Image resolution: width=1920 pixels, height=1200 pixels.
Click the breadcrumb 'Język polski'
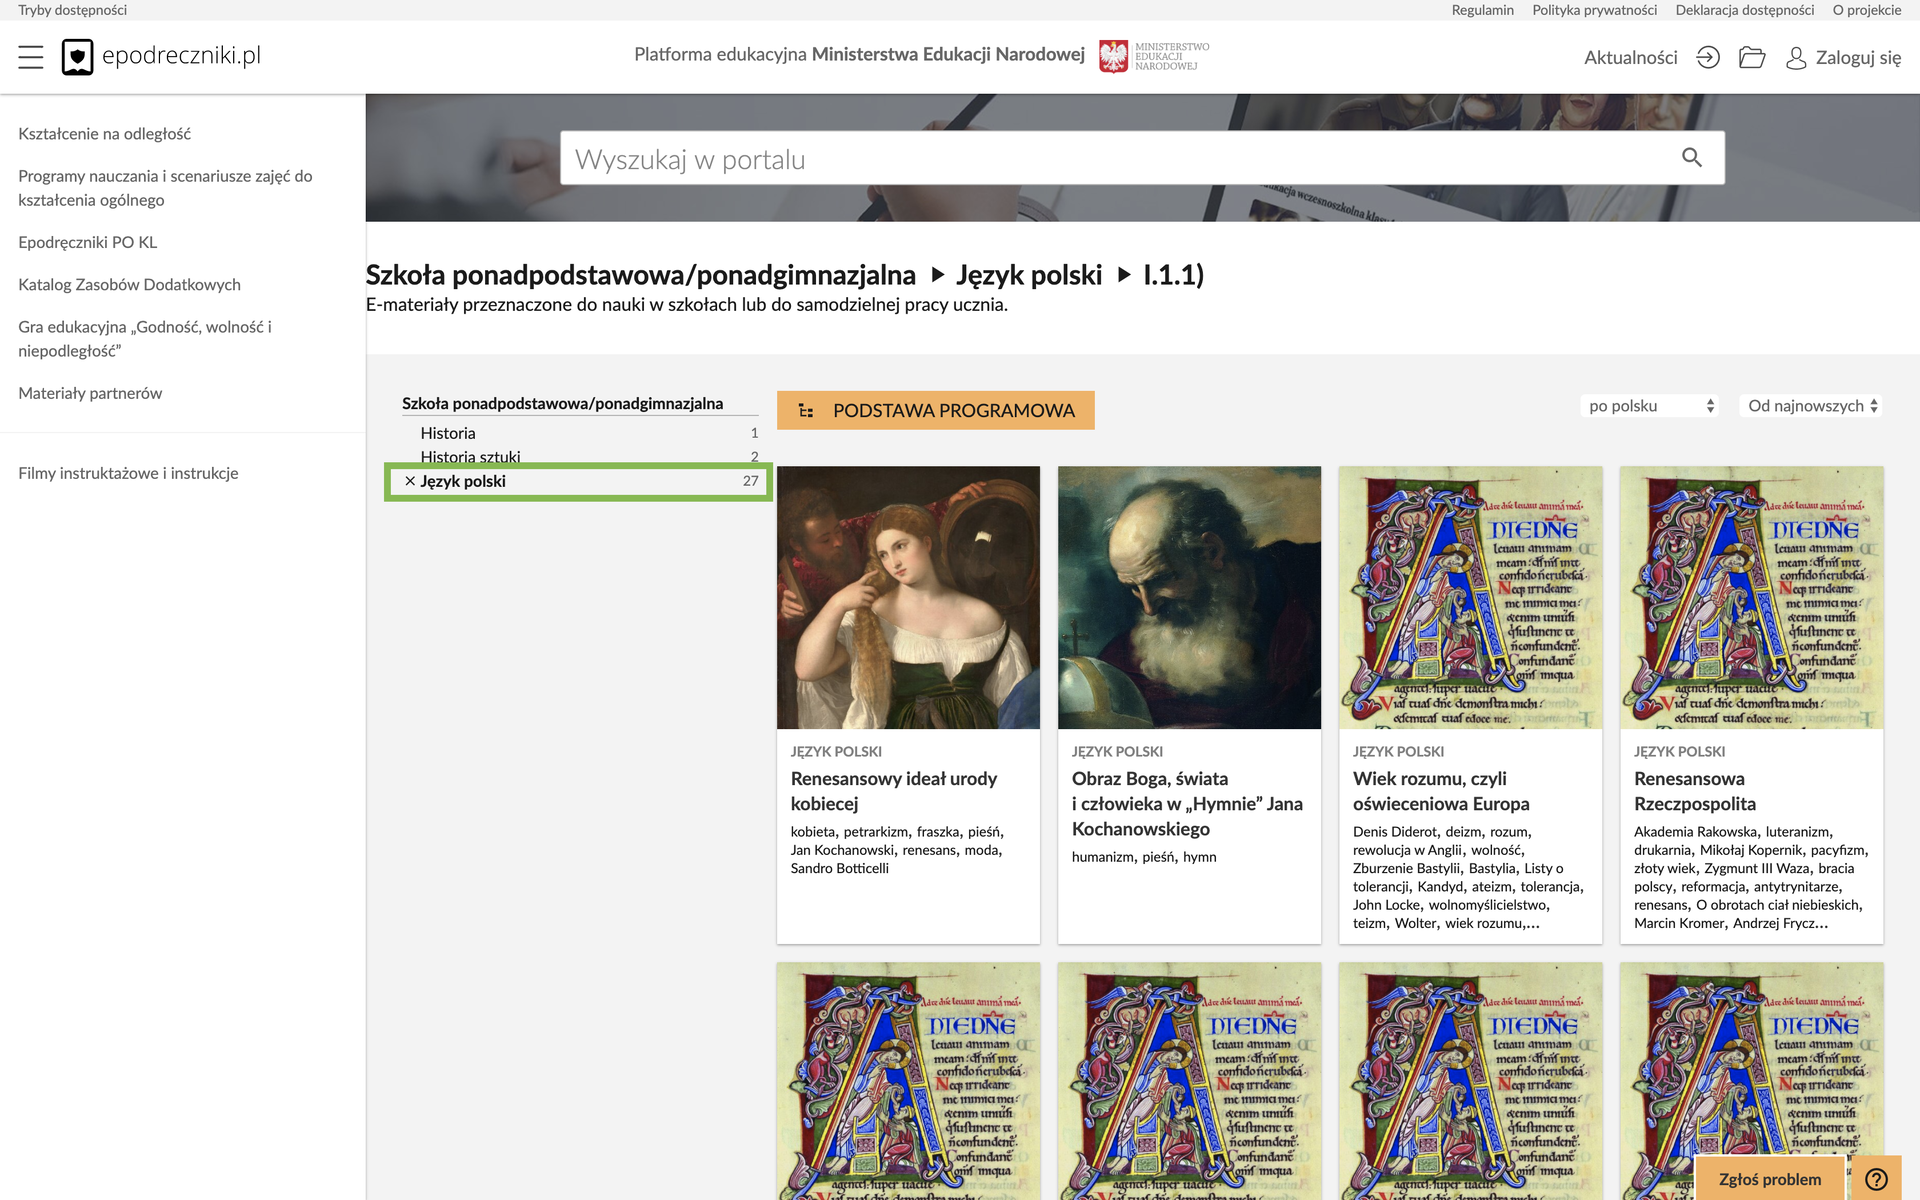pos(1029,275)
